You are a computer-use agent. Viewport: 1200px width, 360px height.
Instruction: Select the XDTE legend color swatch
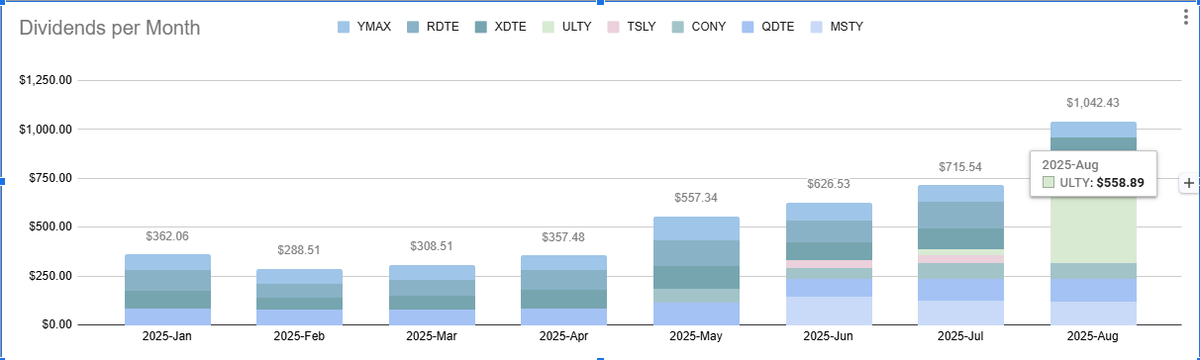click(x=481, y=27)
